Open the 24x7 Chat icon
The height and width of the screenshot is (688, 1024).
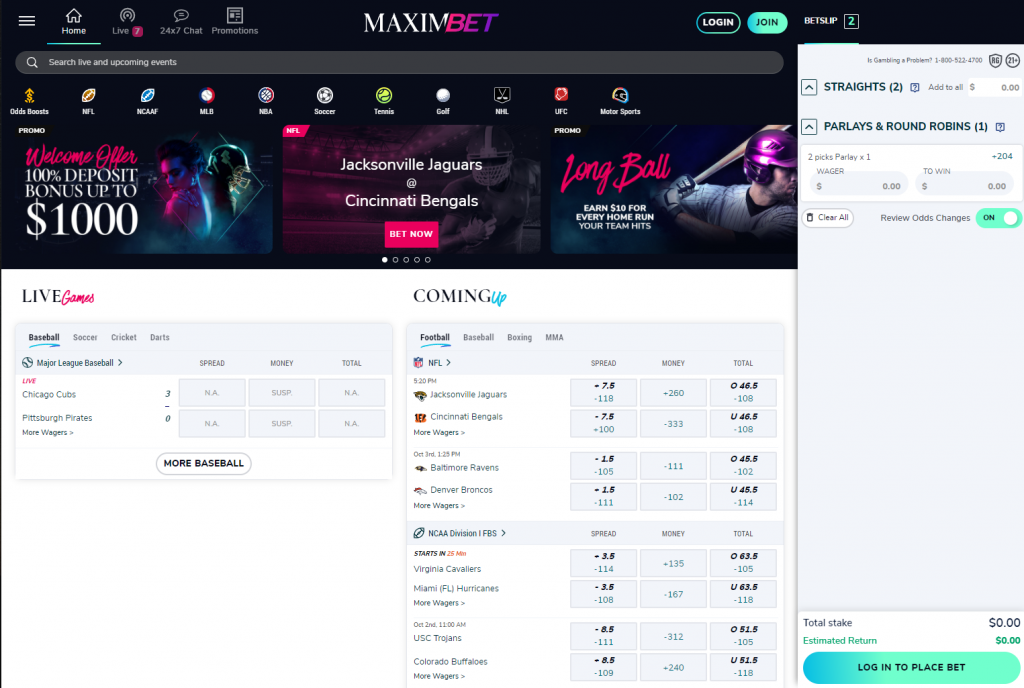point(181,15)
